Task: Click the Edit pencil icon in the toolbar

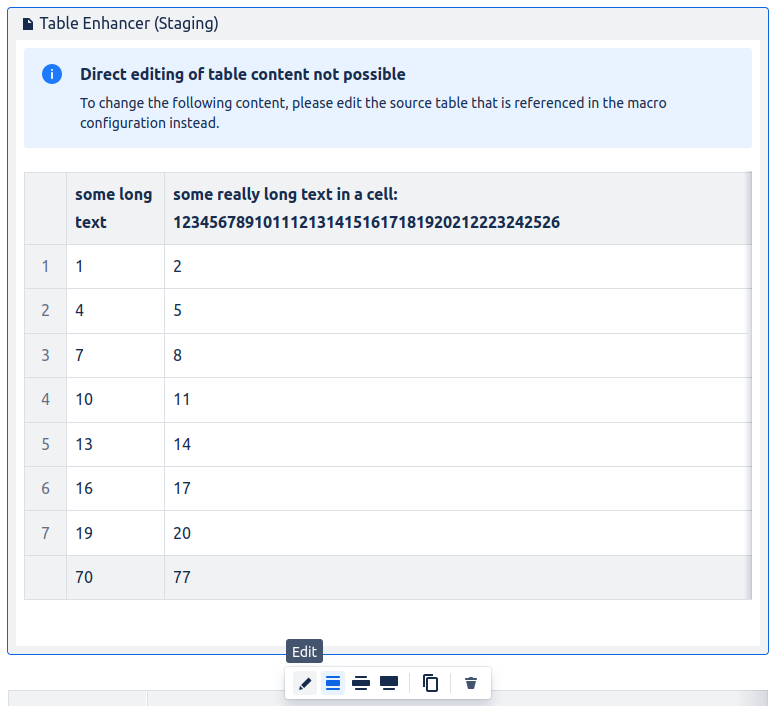Action: pyautogui.click(x=305, y=683)
